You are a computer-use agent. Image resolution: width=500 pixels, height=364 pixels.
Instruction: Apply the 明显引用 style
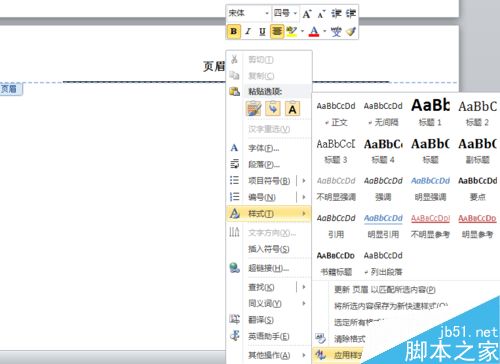pyautogui.click(x=383, y=226)
